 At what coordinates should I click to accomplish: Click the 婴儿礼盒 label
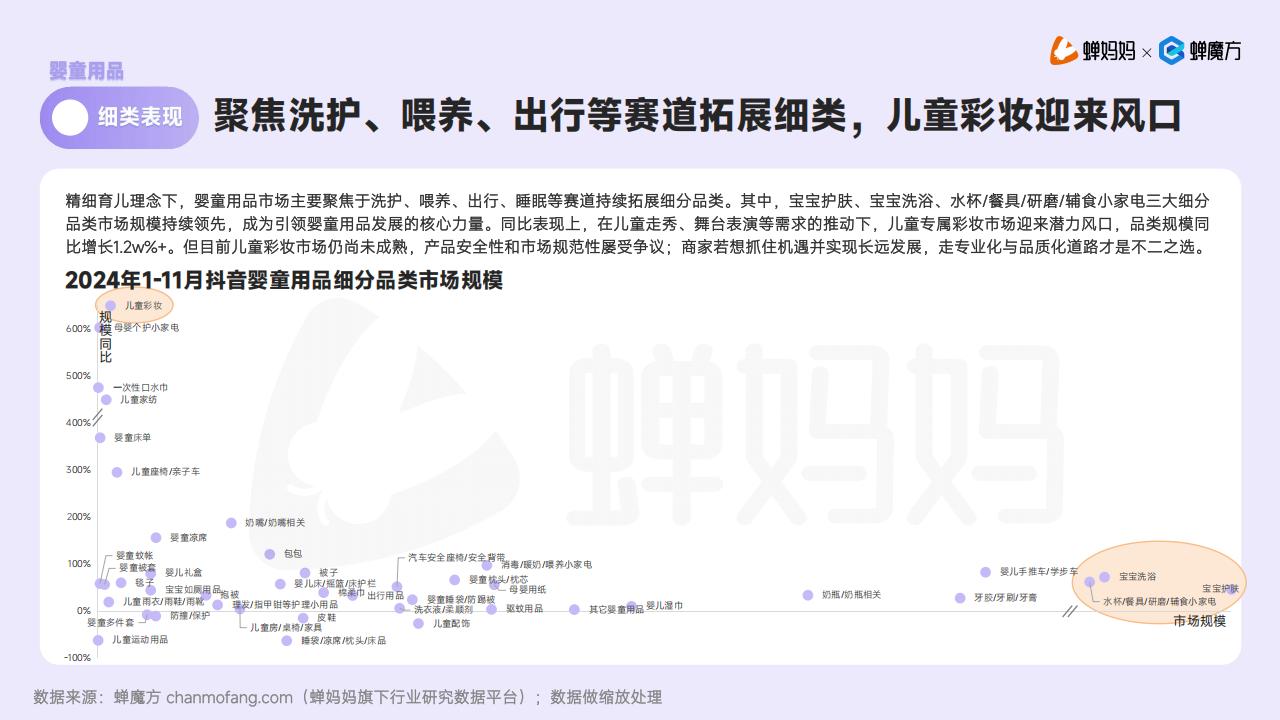(183, 572)
